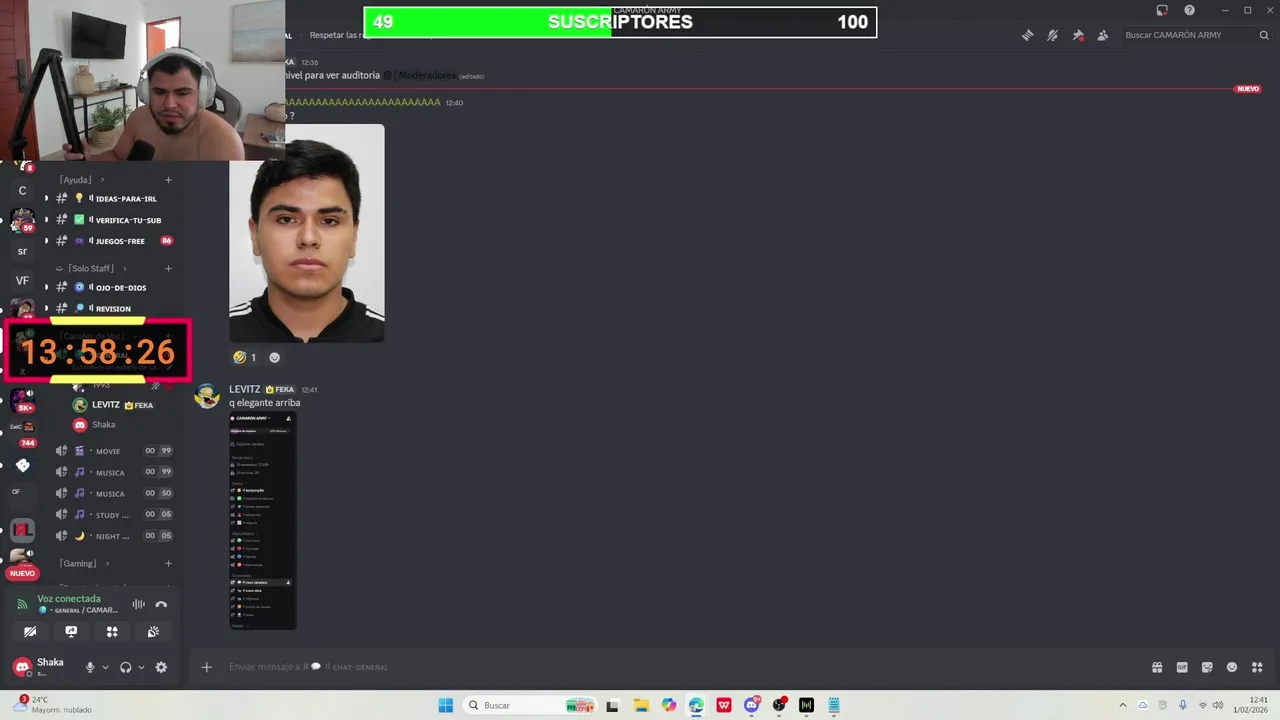Open Discord inbox icon in title bar

tap(1162, 10)
